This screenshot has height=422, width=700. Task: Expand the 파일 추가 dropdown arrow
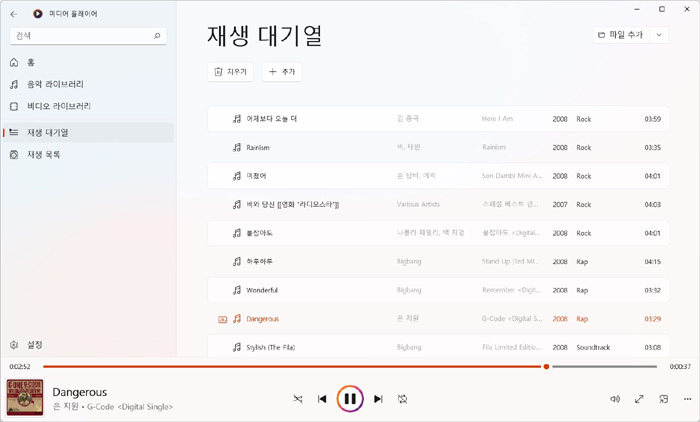[659, 35]
